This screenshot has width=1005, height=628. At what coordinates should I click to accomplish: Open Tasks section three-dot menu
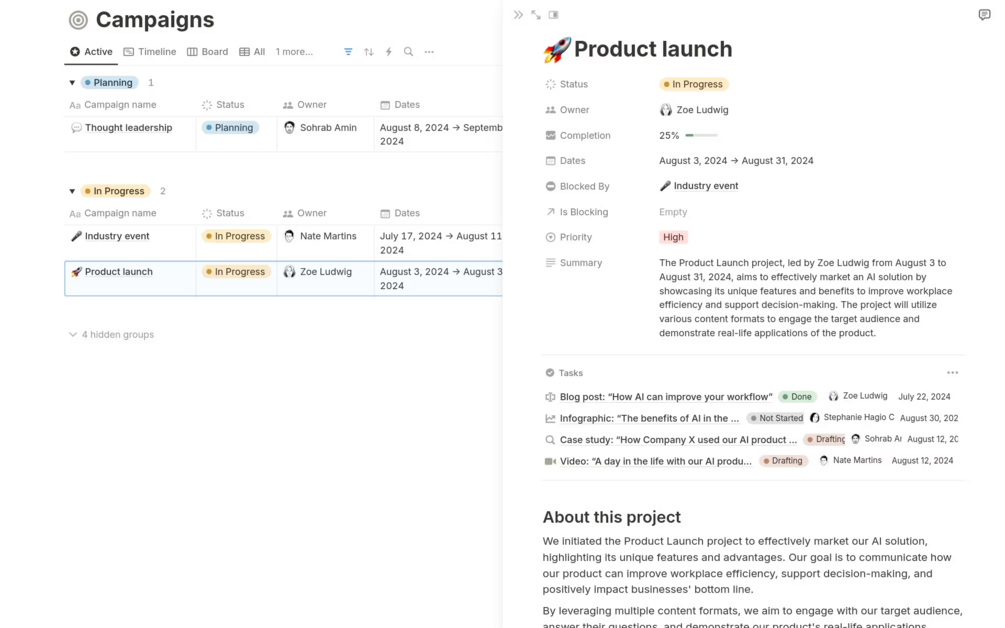952,373
